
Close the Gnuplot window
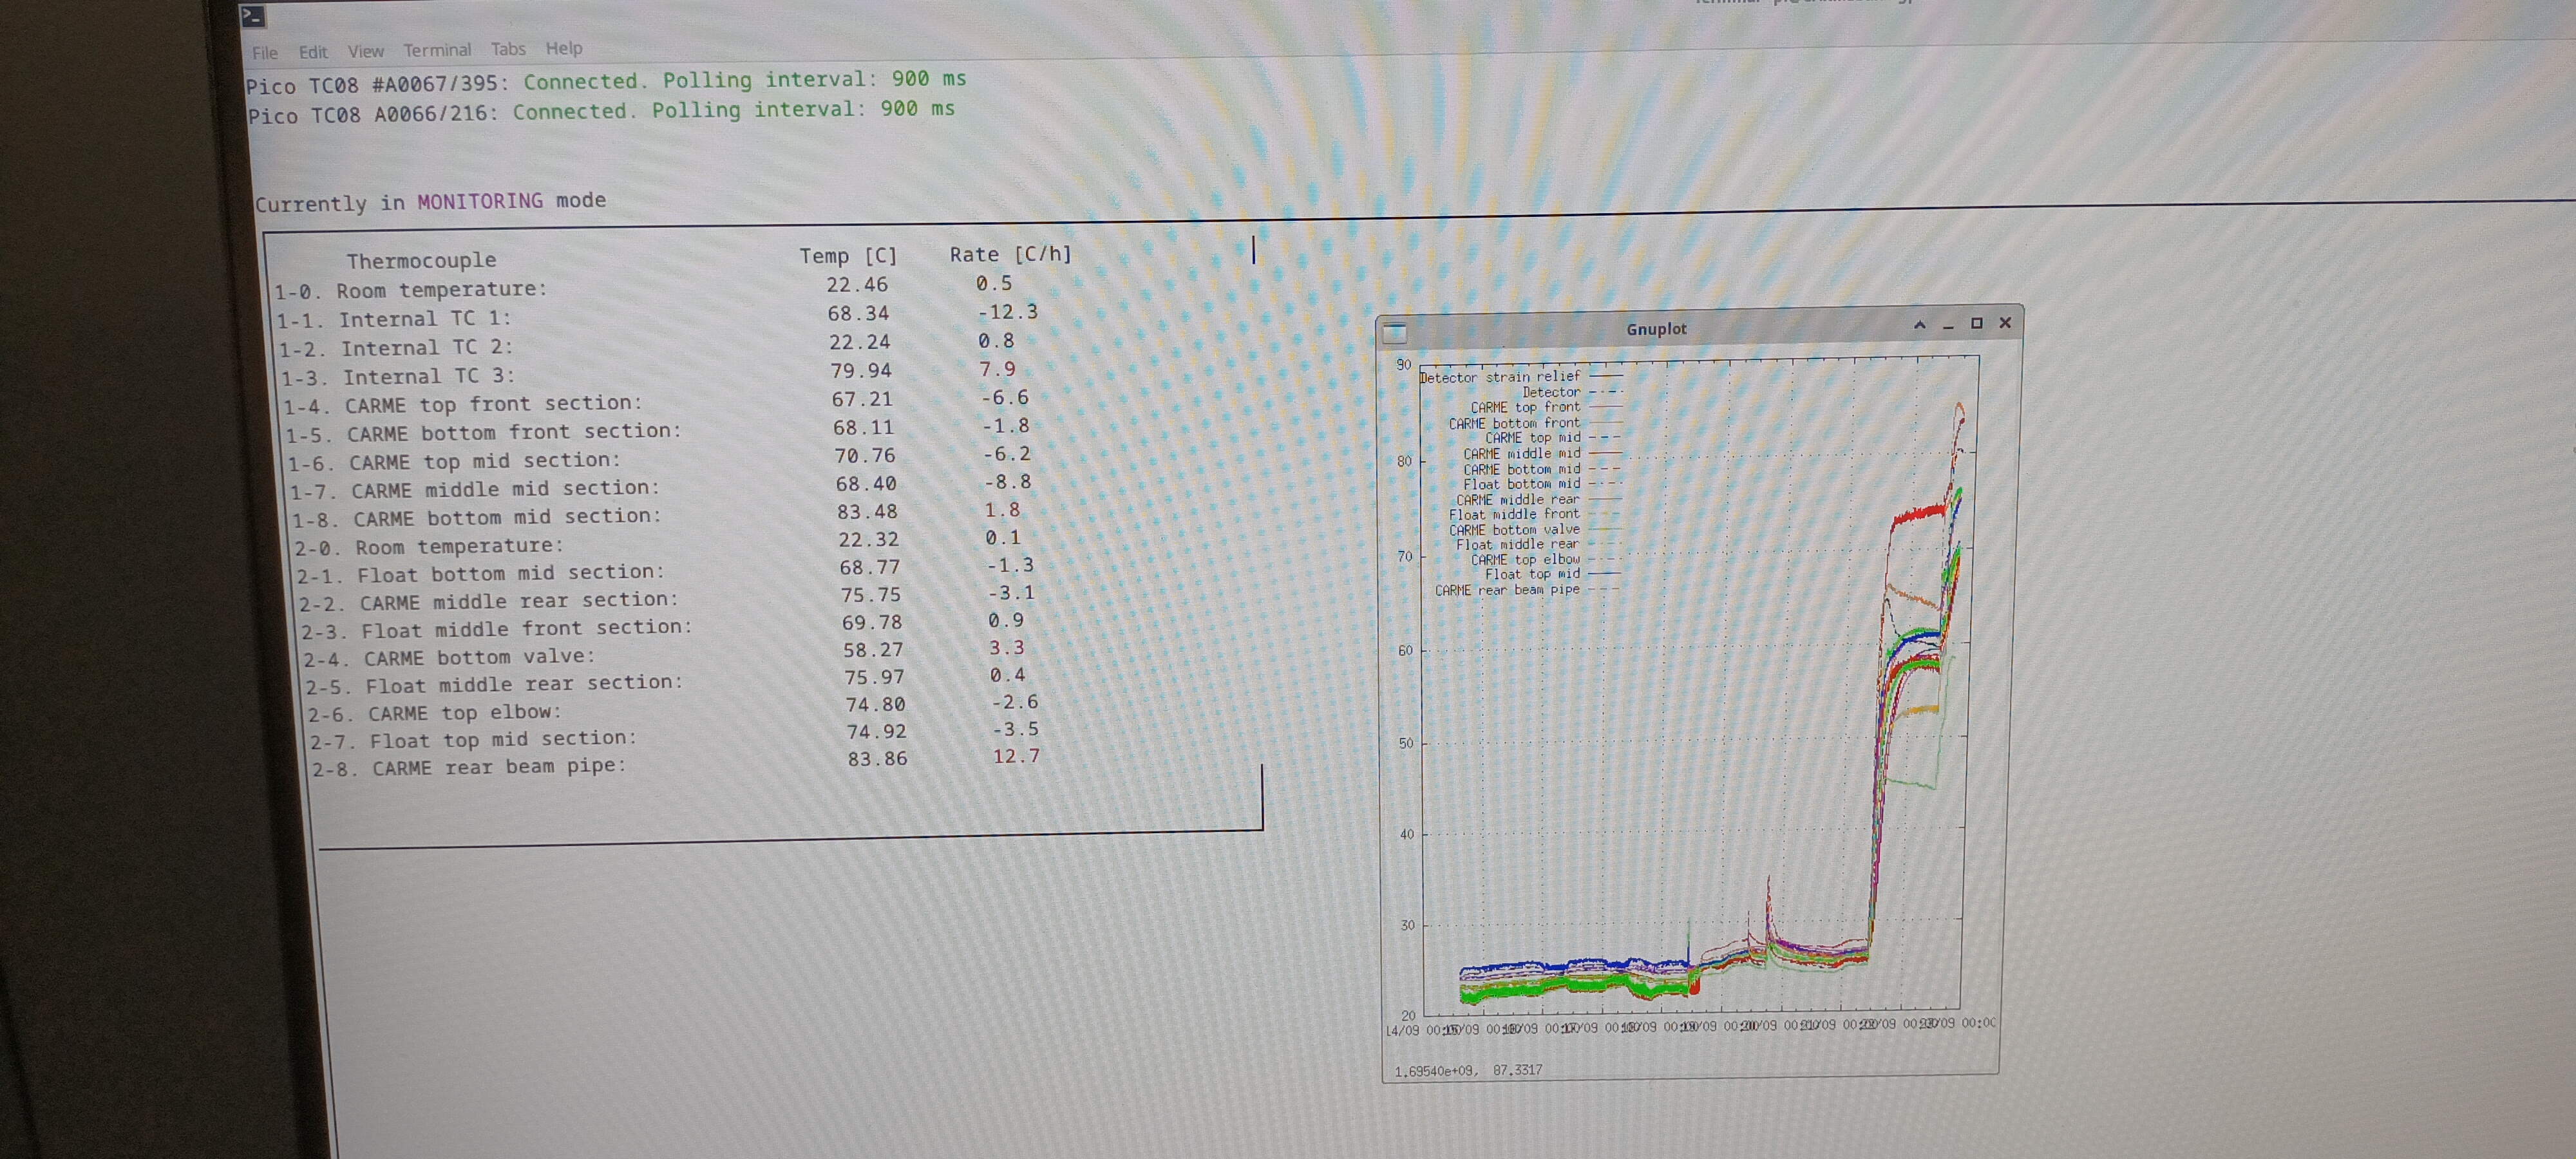point(2005,322)
